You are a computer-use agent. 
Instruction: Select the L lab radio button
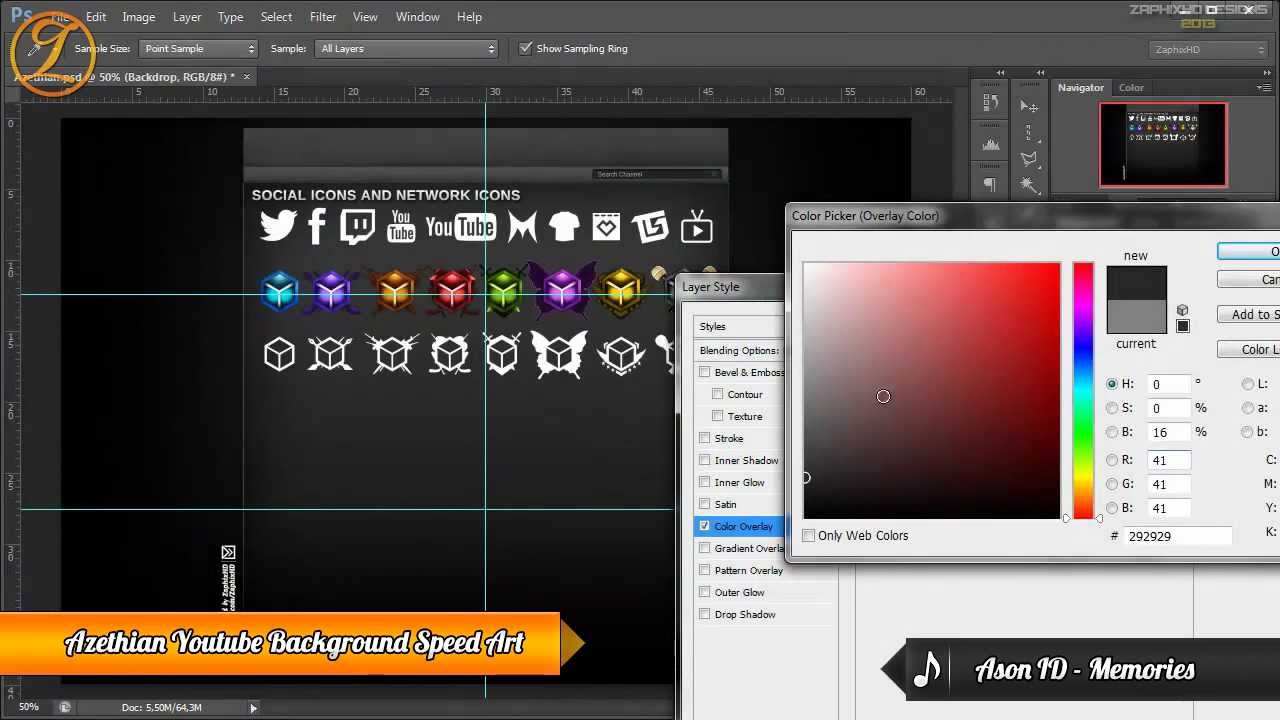click(1248, 384)
